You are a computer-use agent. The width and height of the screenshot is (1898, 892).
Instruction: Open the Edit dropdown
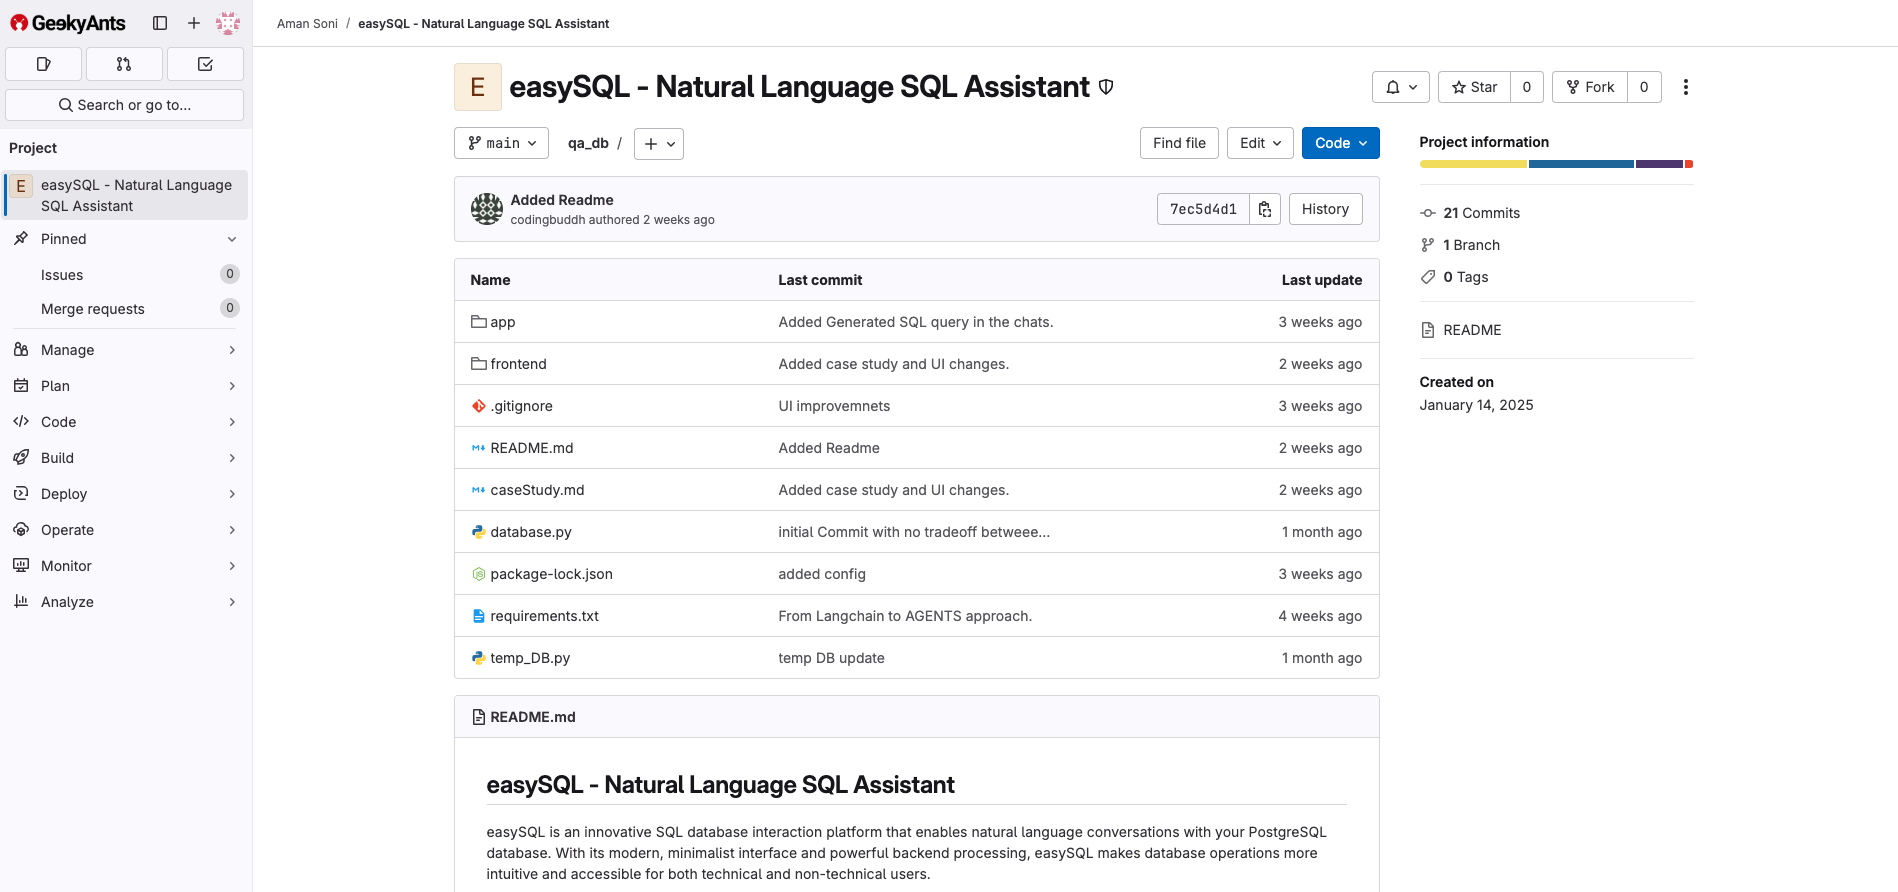point(1260,143)
